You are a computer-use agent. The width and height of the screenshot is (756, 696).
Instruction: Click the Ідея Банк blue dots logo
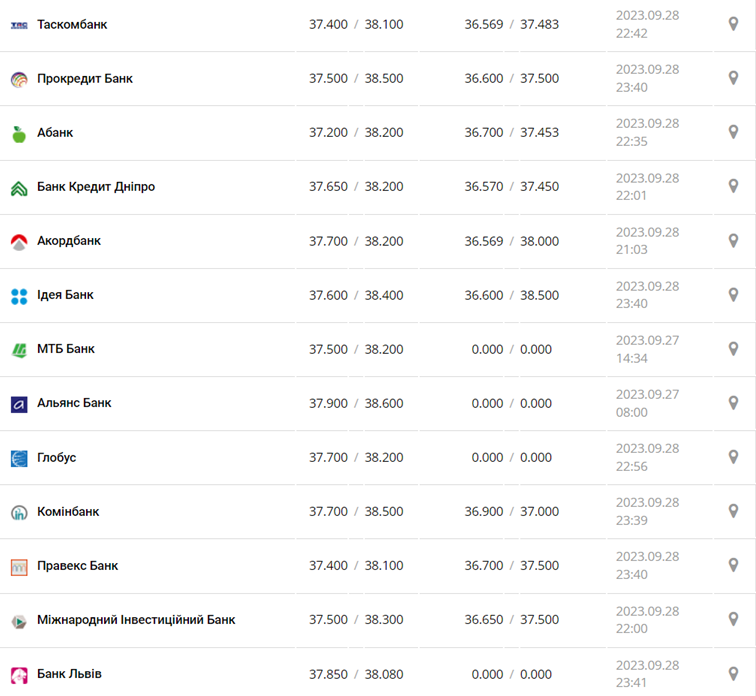[x=19, y=296]
